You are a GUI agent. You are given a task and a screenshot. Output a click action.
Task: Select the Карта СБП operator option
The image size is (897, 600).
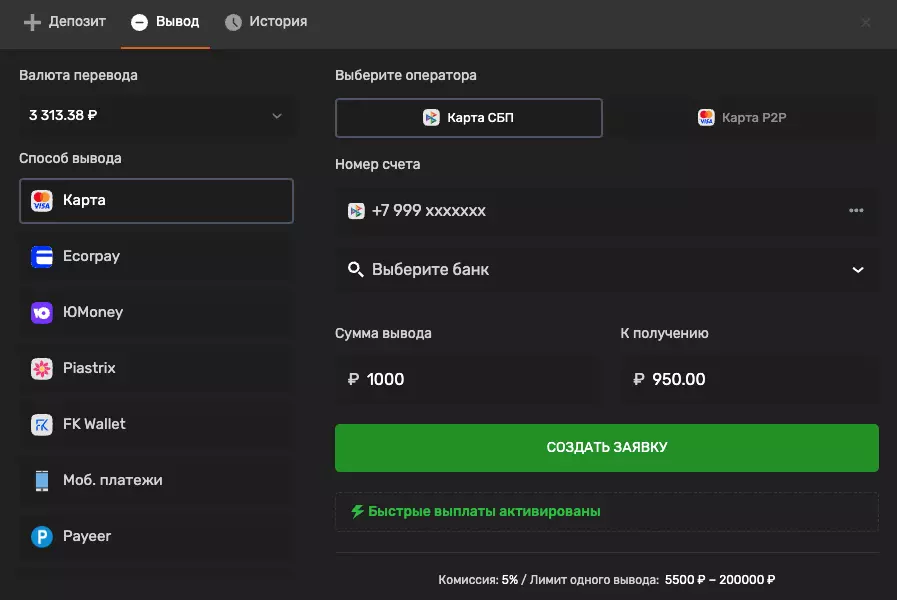click(x=468, y=117)
